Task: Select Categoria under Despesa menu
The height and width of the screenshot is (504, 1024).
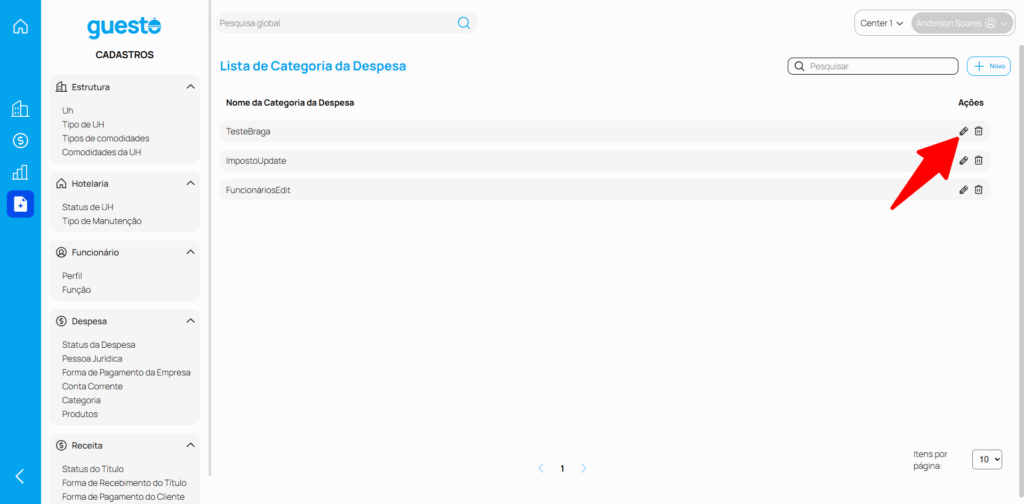Action: pyautogui.click(x=81, y=400)
